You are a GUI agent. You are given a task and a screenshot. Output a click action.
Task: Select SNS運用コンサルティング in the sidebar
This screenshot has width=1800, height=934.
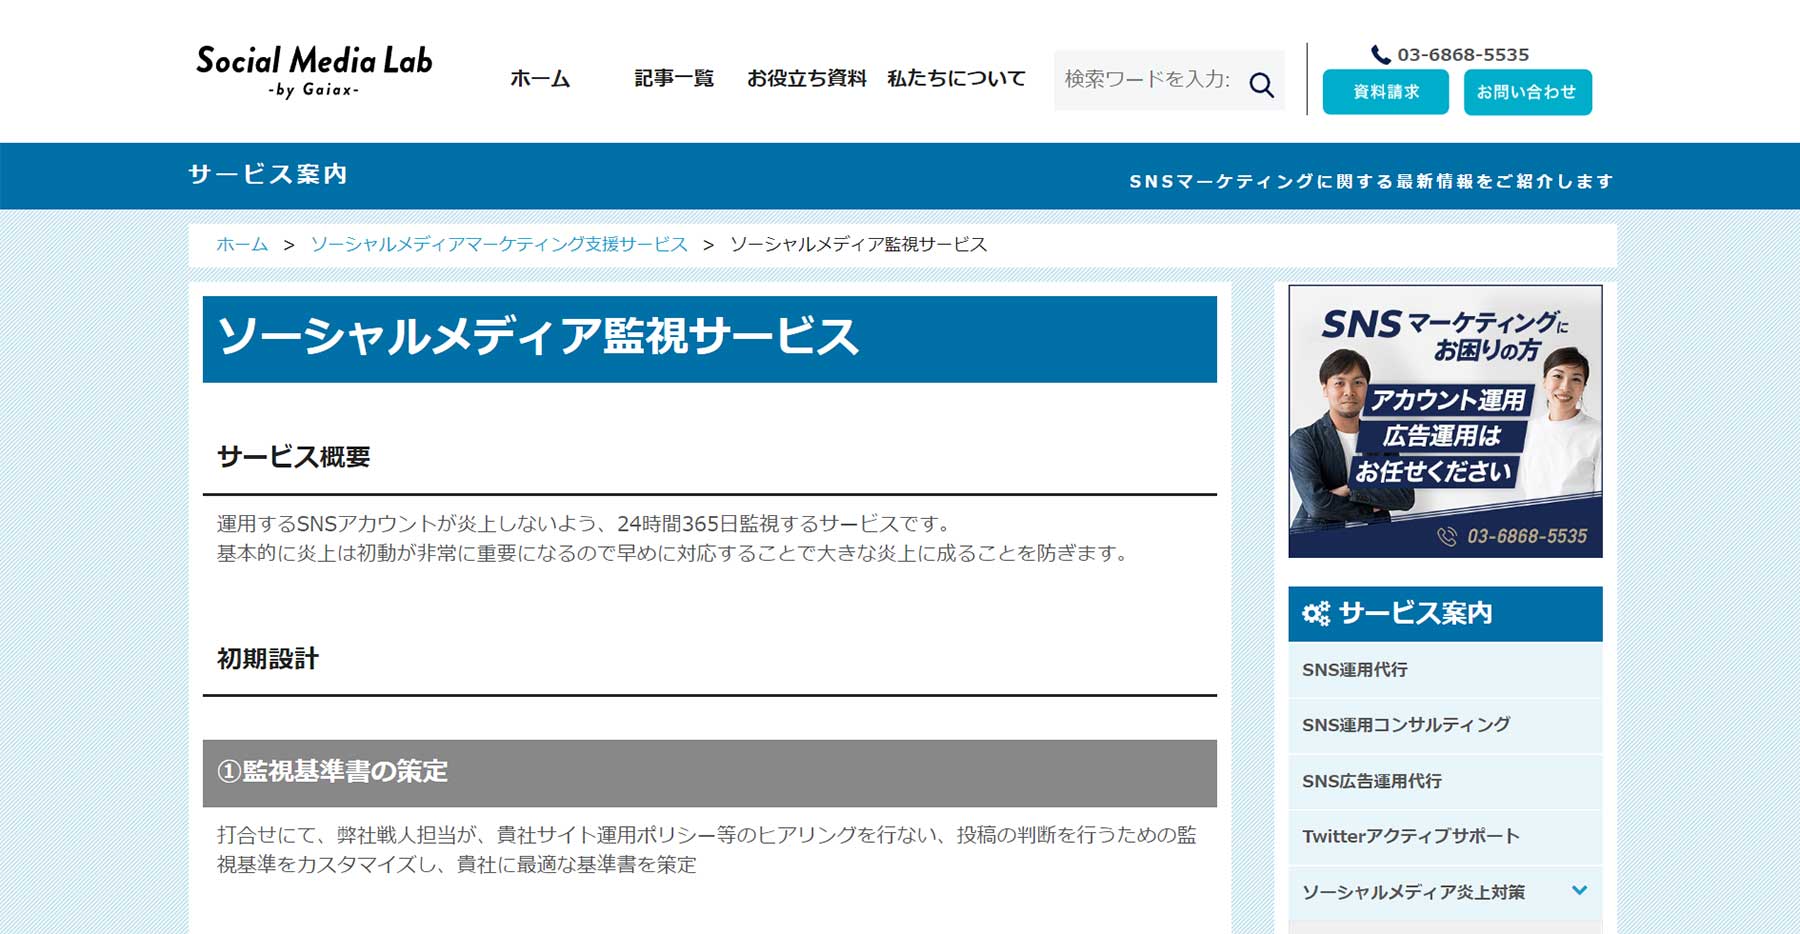(x=1406, y=725)
